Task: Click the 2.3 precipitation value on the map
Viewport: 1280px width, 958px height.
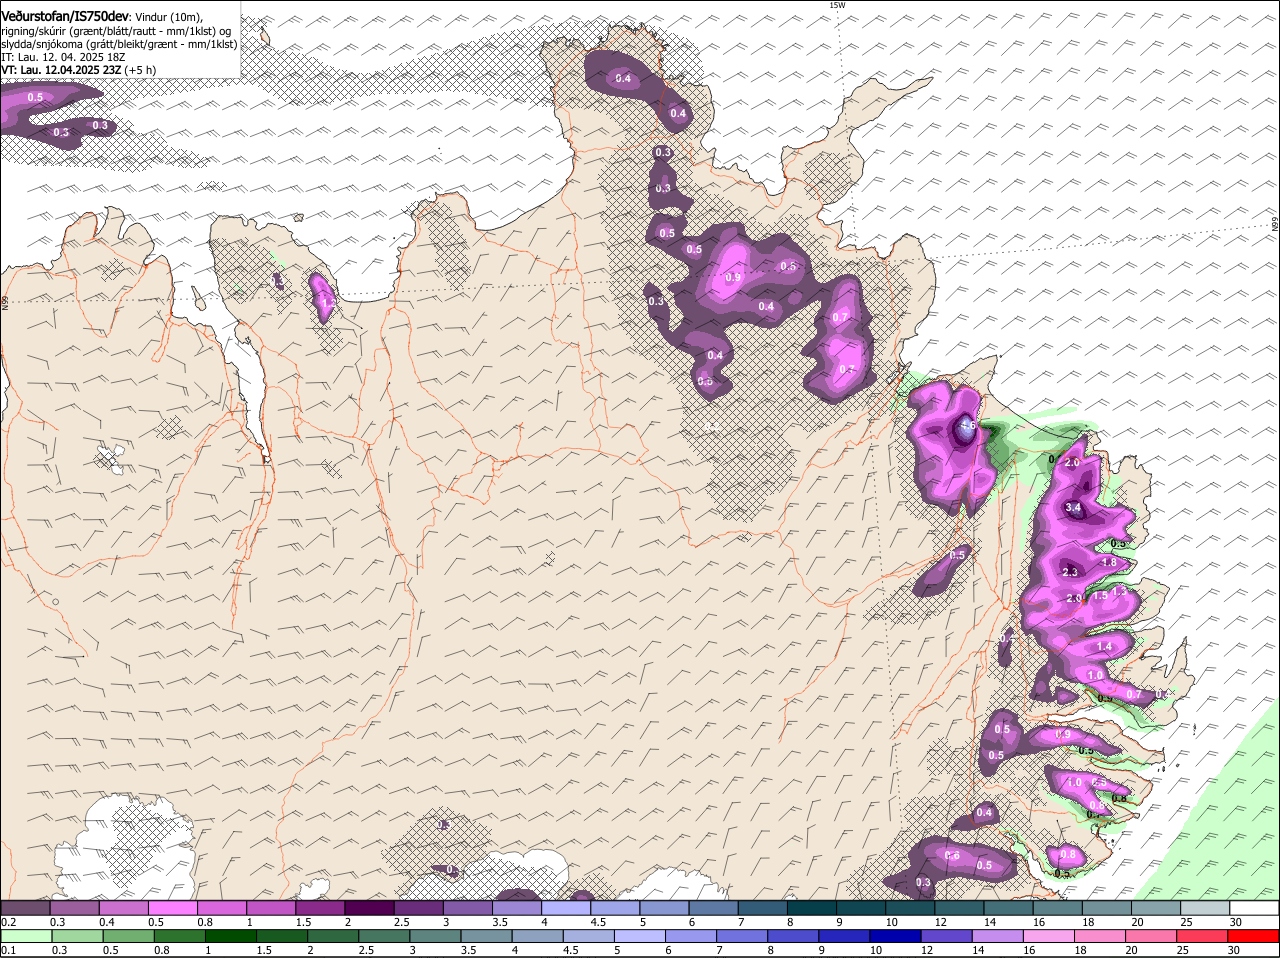Action: [x=1070, y=572]
